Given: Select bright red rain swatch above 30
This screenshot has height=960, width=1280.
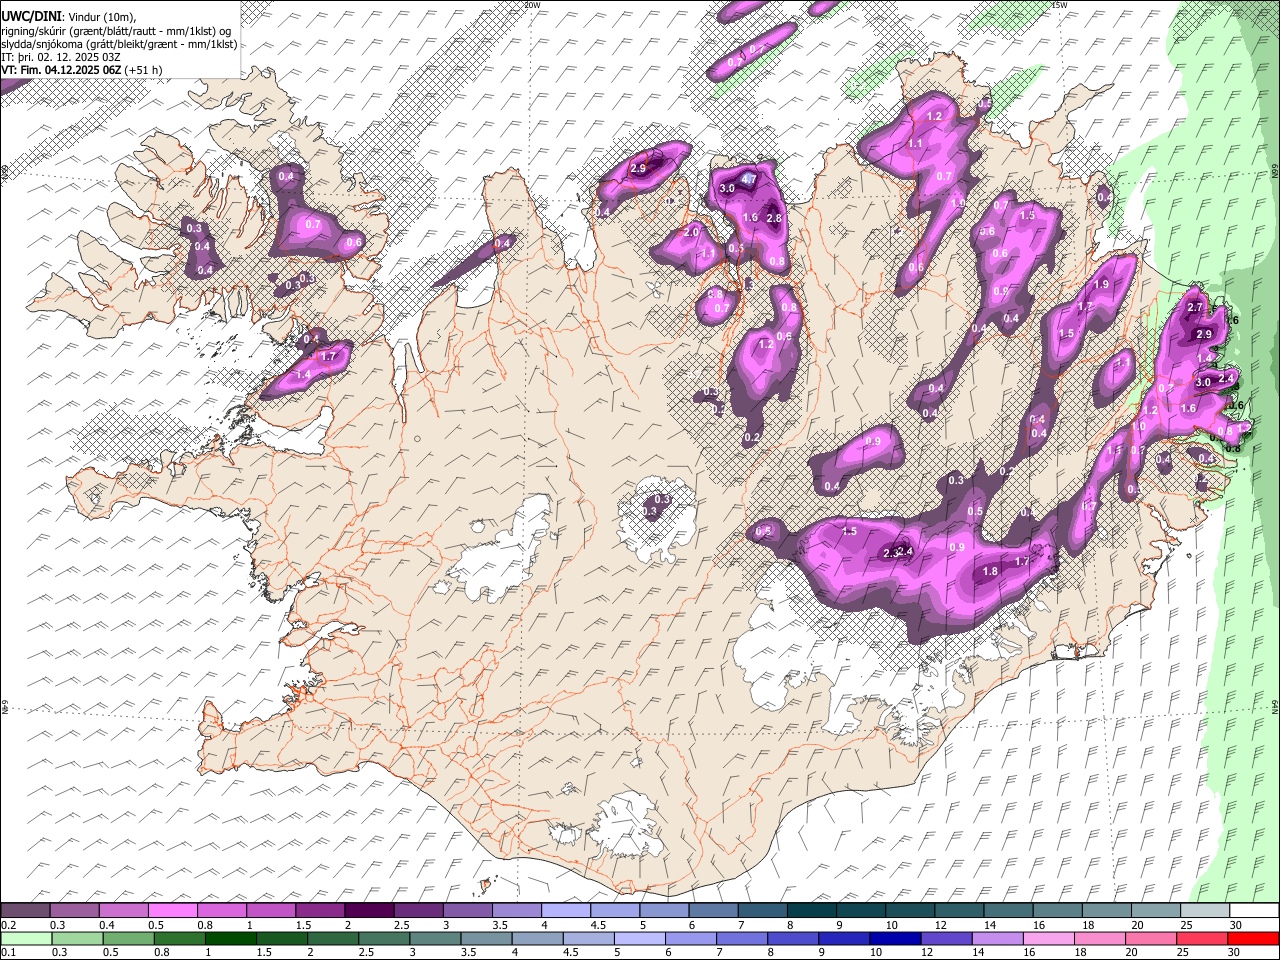Looking at the screenshot, I should tap(1253, 938).
